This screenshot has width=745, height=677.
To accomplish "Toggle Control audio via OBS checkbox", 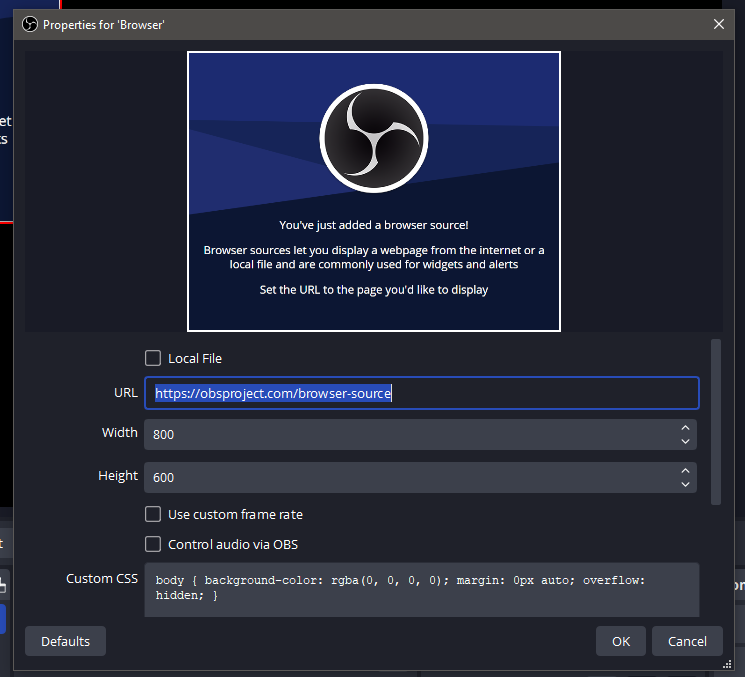I will 153,544.
